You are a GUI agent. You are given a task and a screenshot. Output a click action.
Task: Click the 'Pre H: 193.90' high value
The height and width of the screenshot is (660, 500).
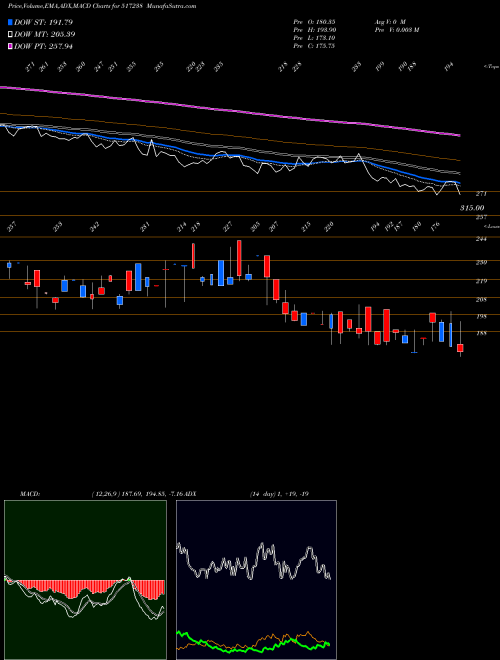coord(314,30)
